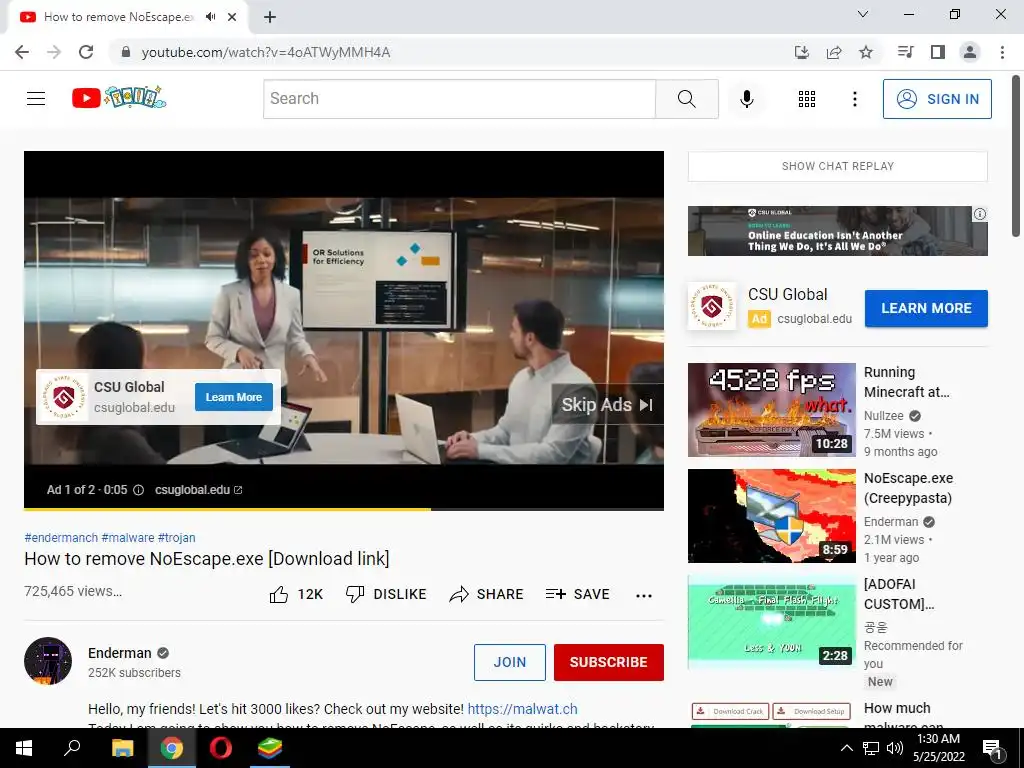The image size is (1024, 768).
Task: Open the Nullzee channel name
Action: [x=884, y=416]
